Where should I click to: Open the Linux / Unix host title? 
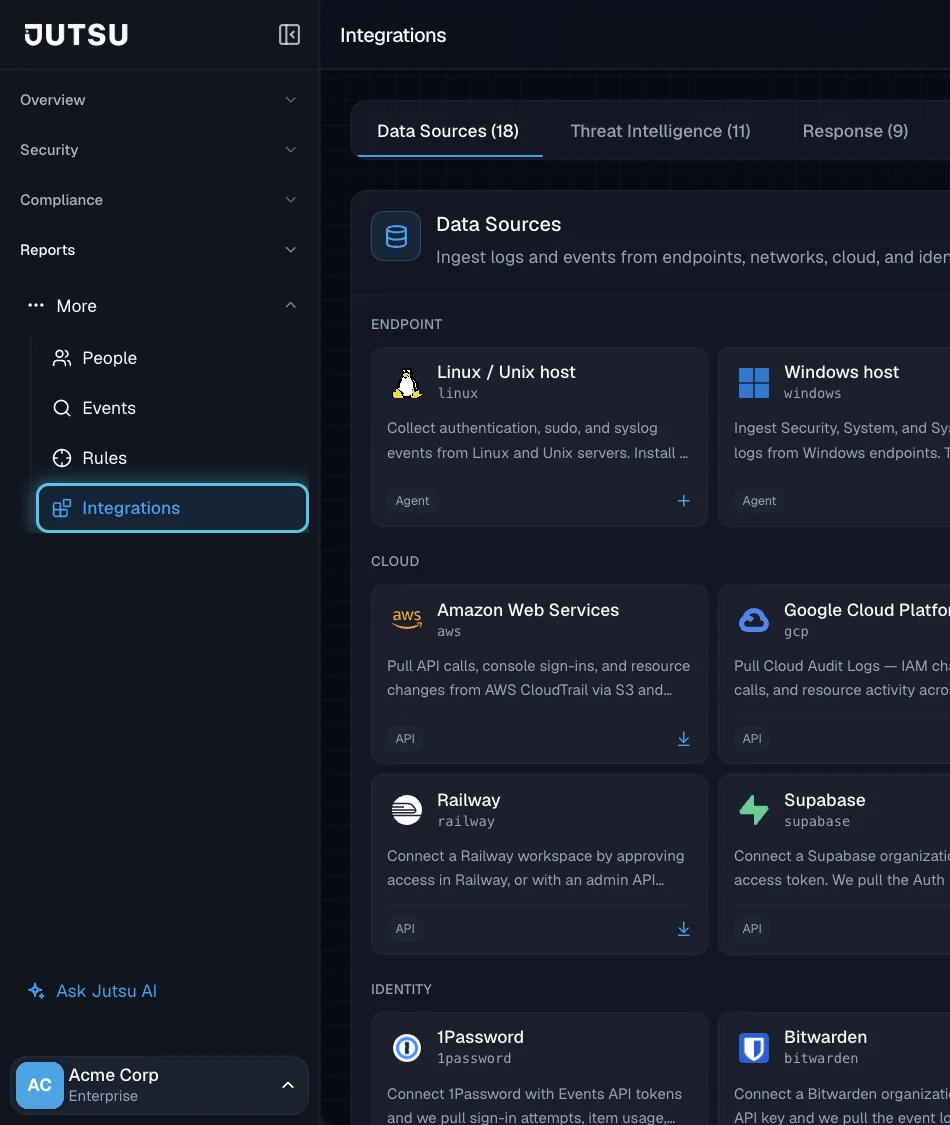coord(506,372)
